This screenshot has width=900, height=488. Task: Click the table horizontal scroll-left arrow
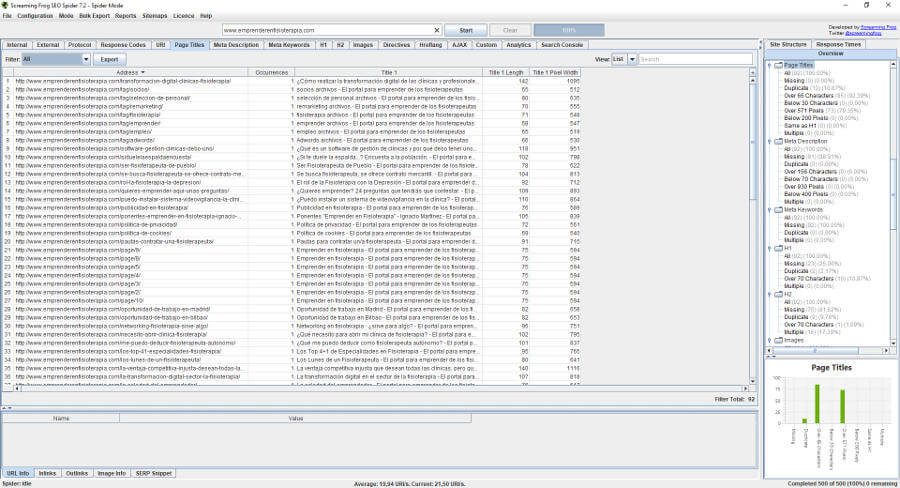[17, 389]
